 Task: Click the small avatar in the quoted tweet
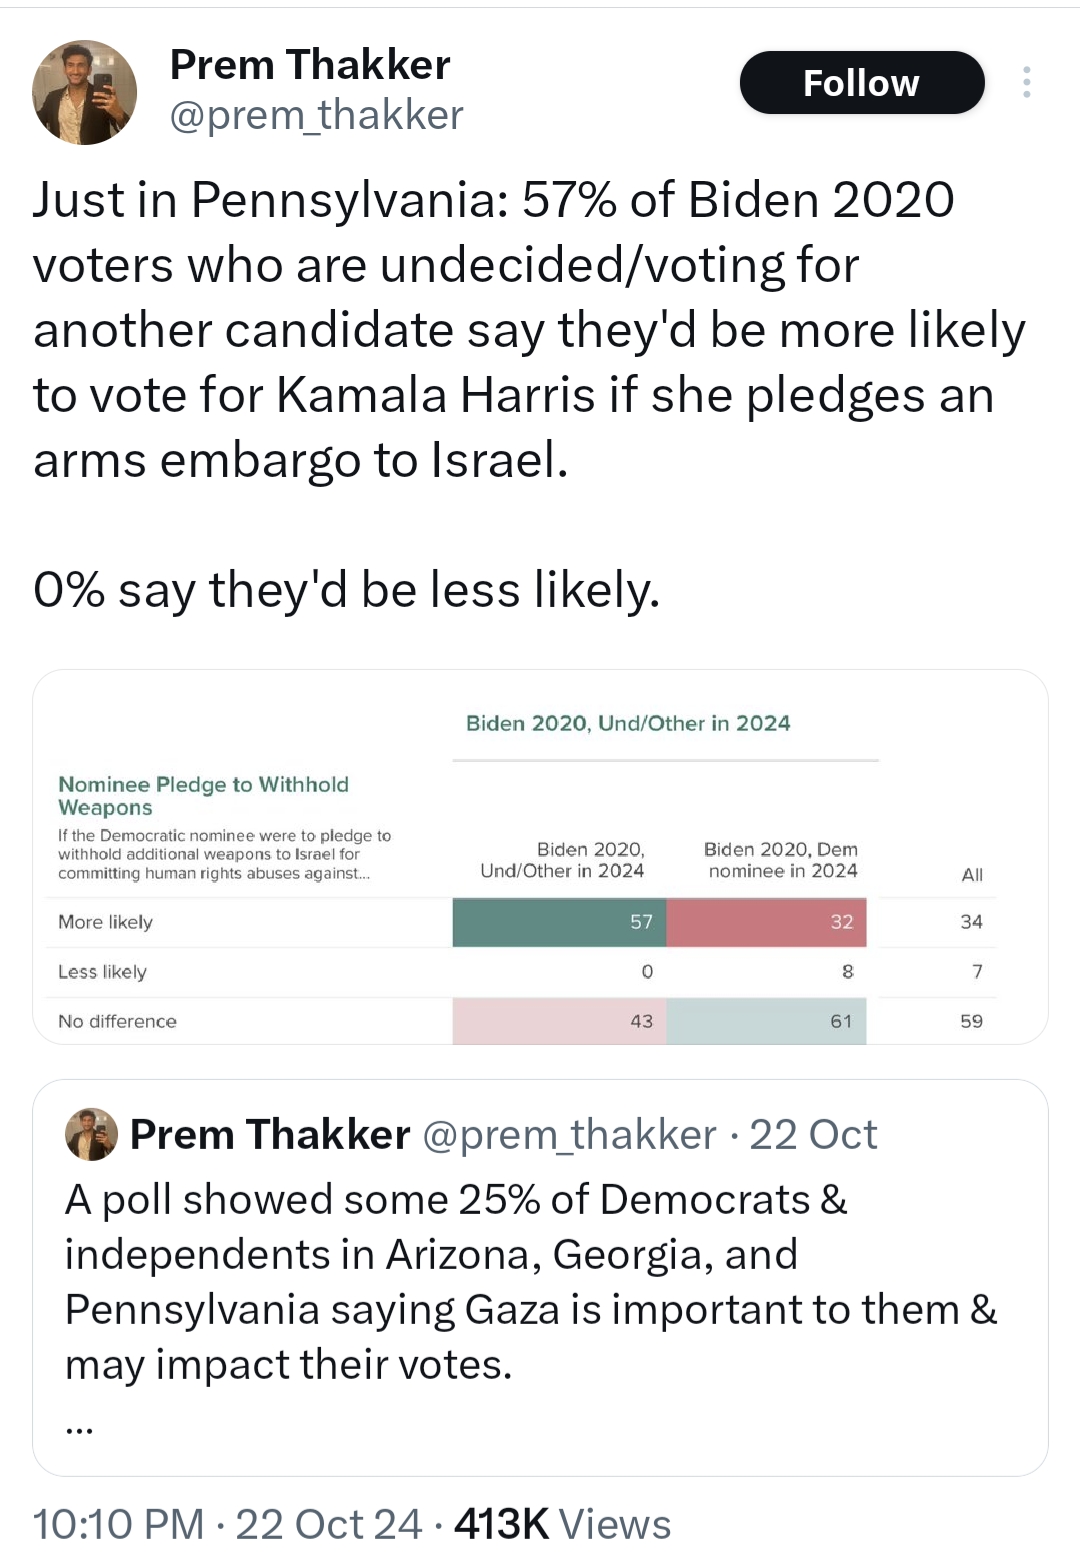point(91,1135)
